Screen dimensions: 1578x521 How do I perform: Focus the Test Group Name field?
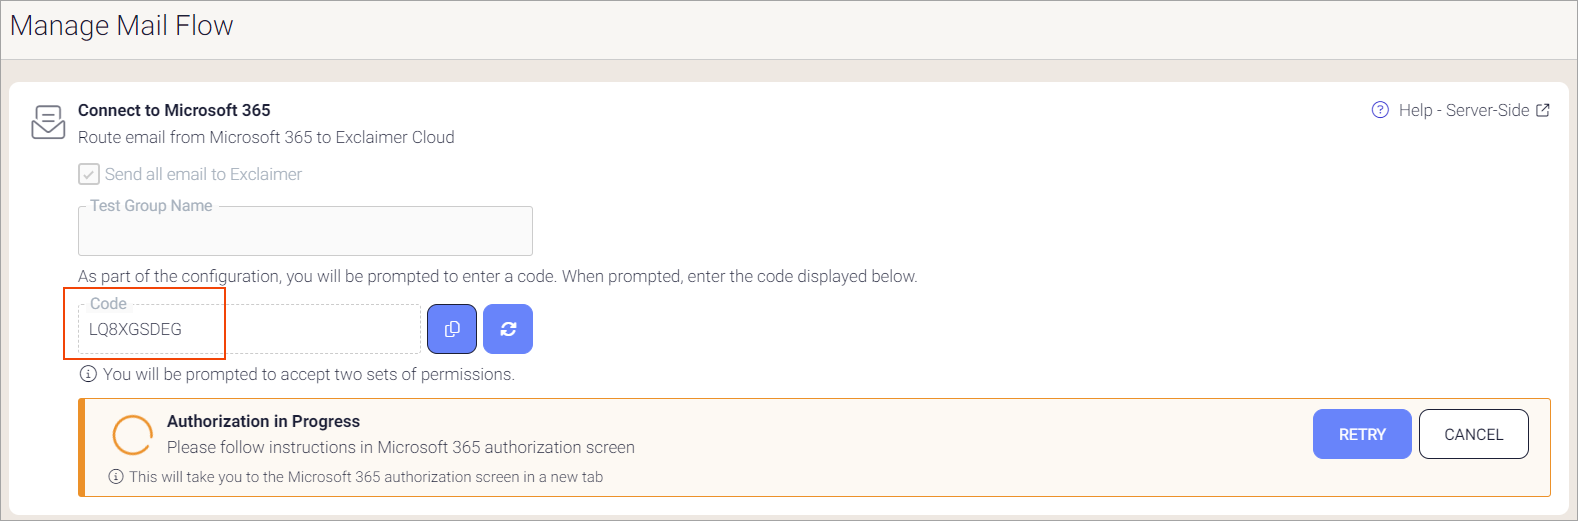pos(305,231)
